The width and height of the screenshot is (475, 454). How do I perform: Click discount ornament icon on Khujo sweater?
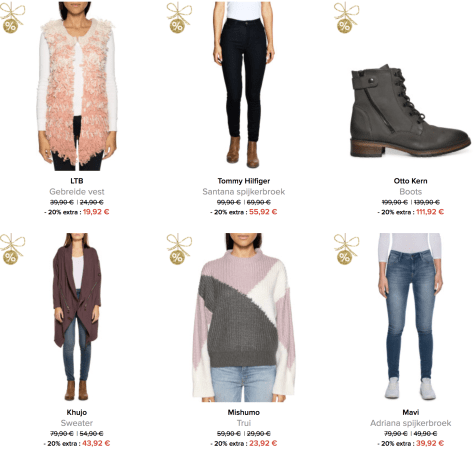coord(12,249)
